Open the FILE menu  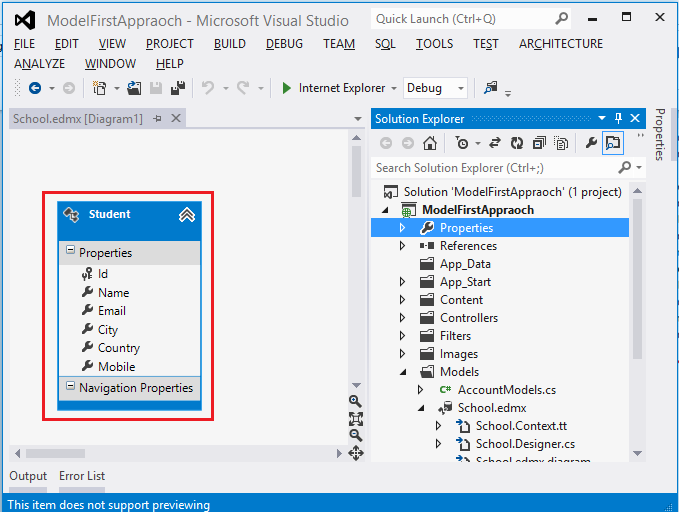coord(25,44)
